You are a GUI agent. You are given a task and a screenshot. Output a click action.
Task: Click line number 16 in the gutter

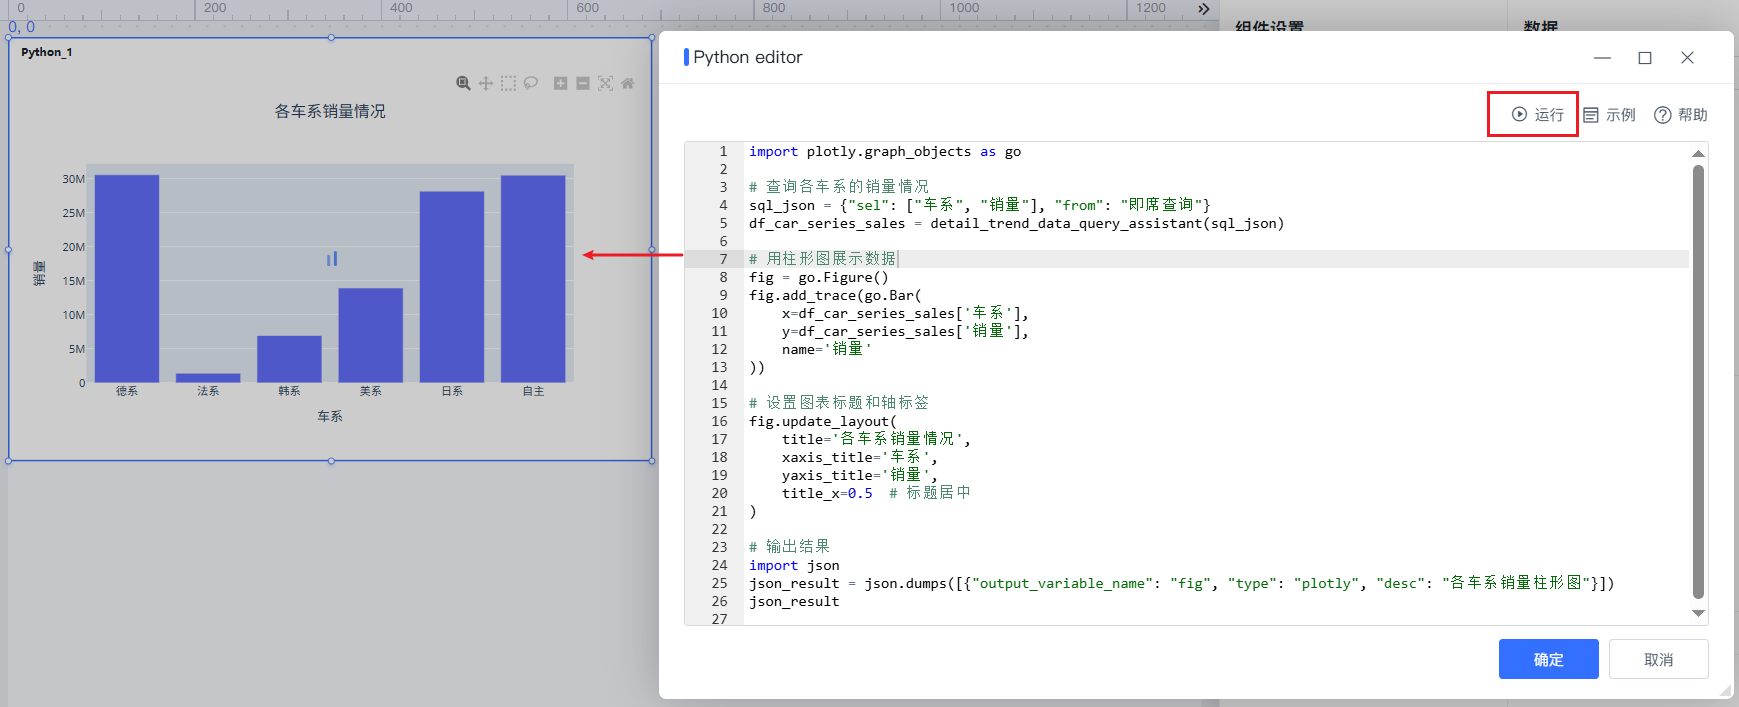click(719, 421)
